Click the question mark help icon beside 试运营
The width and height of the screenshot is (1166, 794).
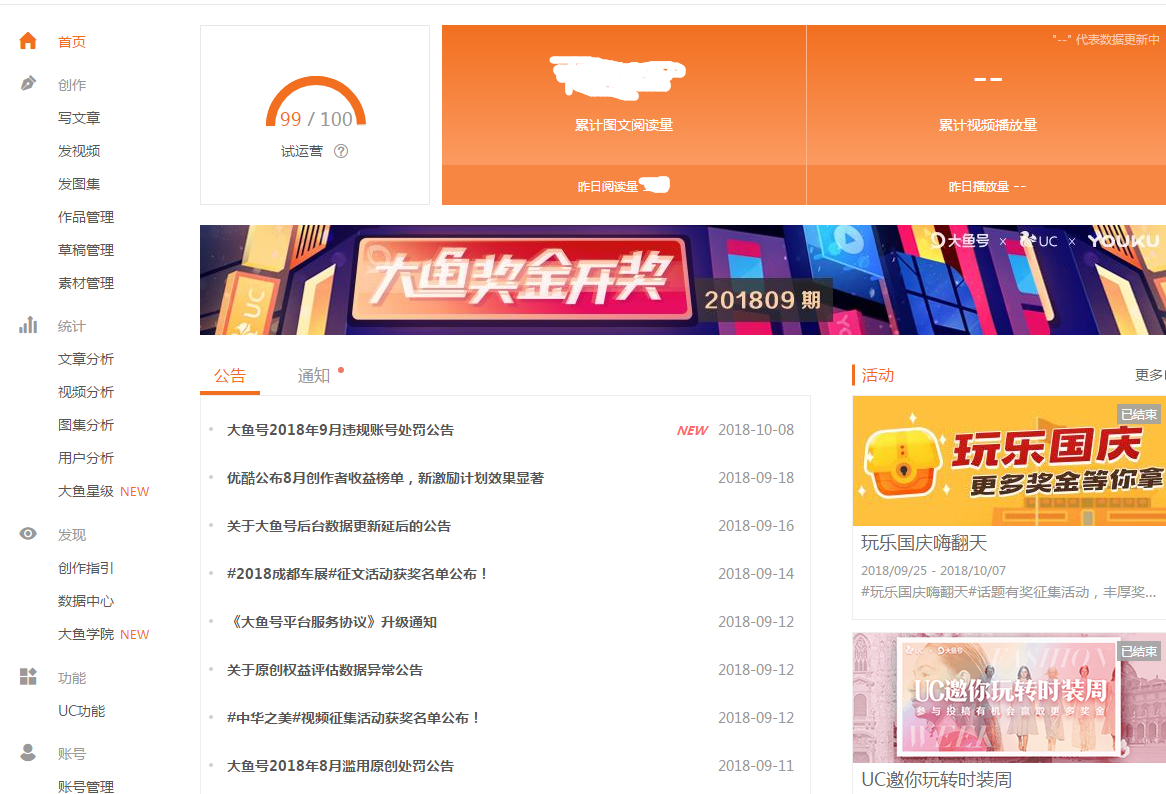pyautogui.click(x=341, y=152)
